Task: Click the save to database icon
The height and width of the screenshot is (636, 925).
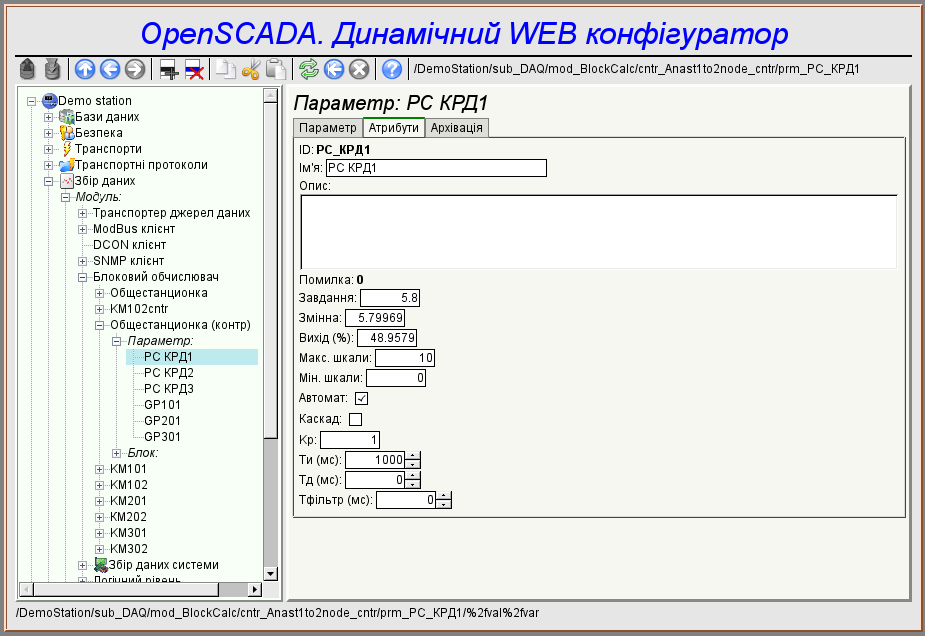Action: pyautogui.click(x=52, y=69)
